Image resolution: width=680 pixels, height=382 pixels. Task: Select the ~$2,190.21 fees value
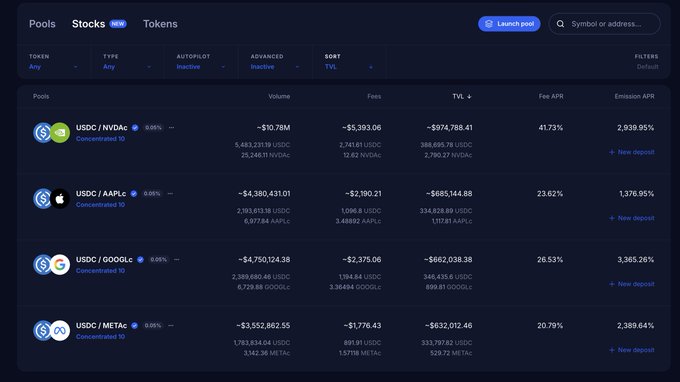(363, 193)
